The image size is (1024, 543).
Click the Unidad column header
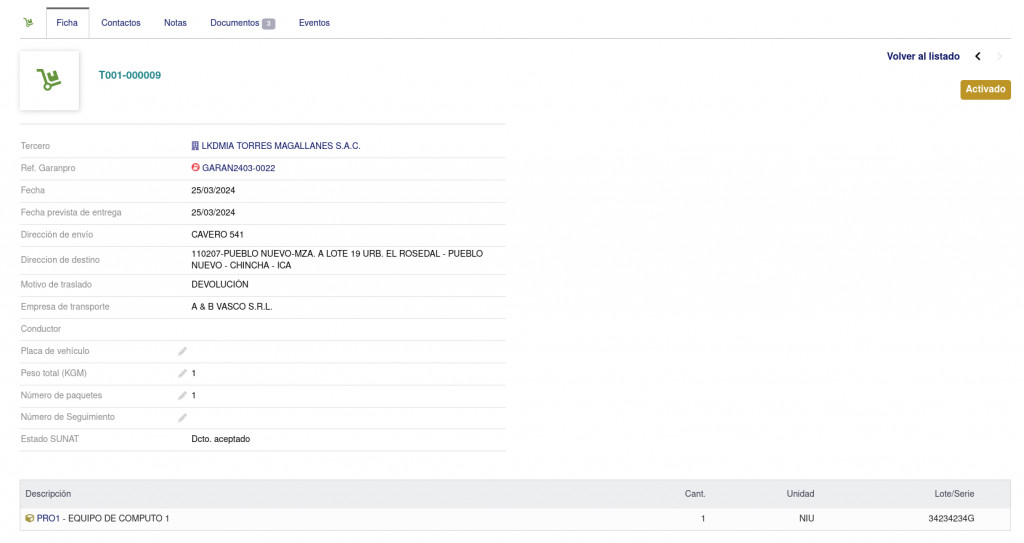click(x=800, y=494)
